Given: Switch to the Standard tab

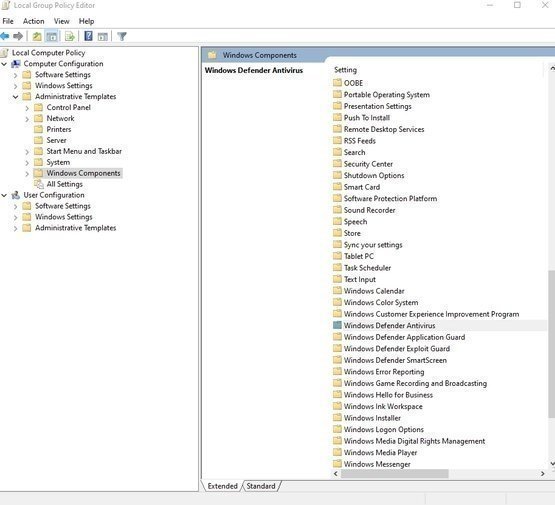Looking at the screenshot, I should pyautogui.click(x=261, y=486).
